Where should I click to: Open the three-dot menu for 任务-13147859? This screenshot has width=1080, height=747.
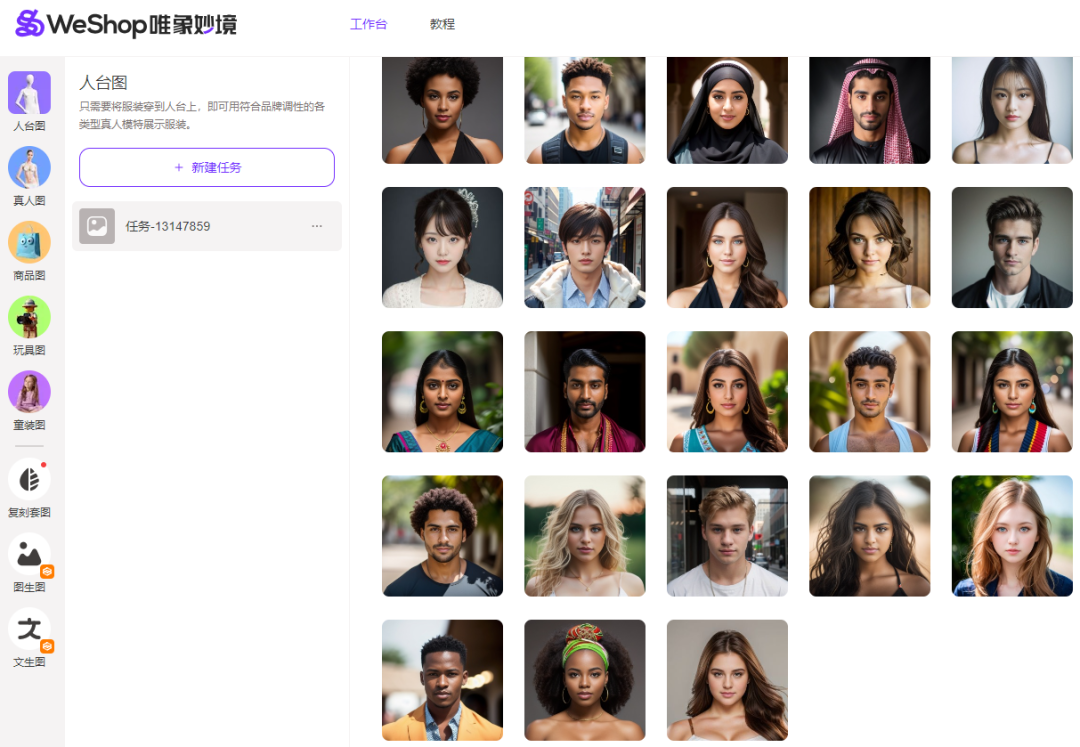click(317, 226)
